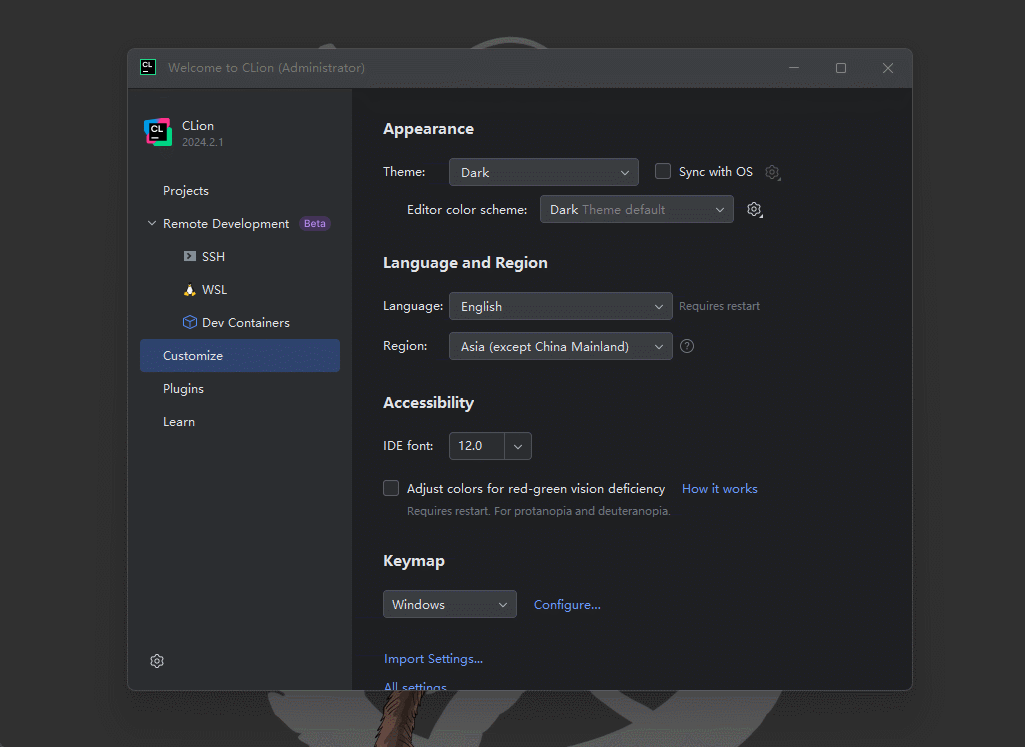Collapse the Remote Development tree section
1025x747 pixels.
pyautogui.click(x=152, y=224)
